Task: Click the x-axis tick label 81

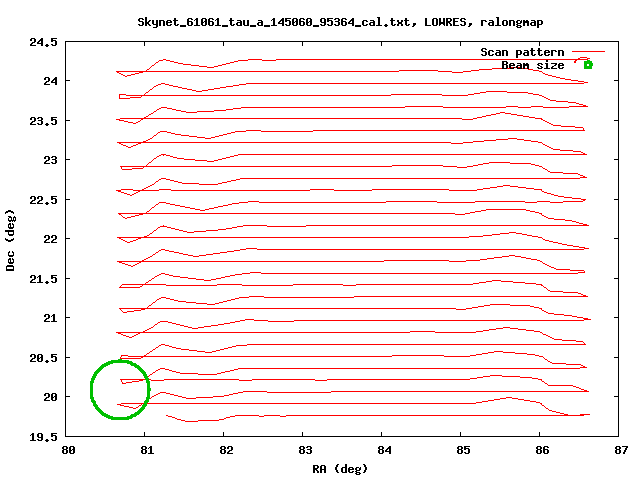Action: pyautogui.click(x=147, y=450)
